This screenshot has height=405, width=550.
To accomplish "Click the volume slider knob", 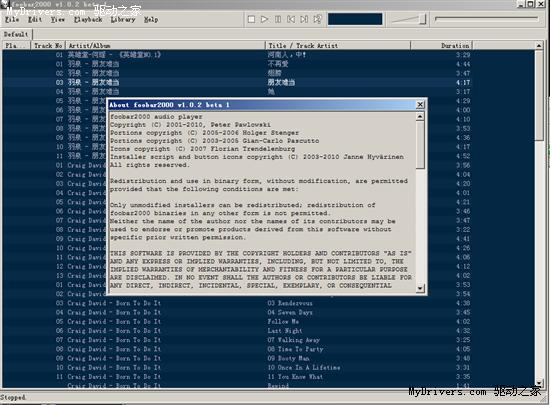I will (423, 19).
